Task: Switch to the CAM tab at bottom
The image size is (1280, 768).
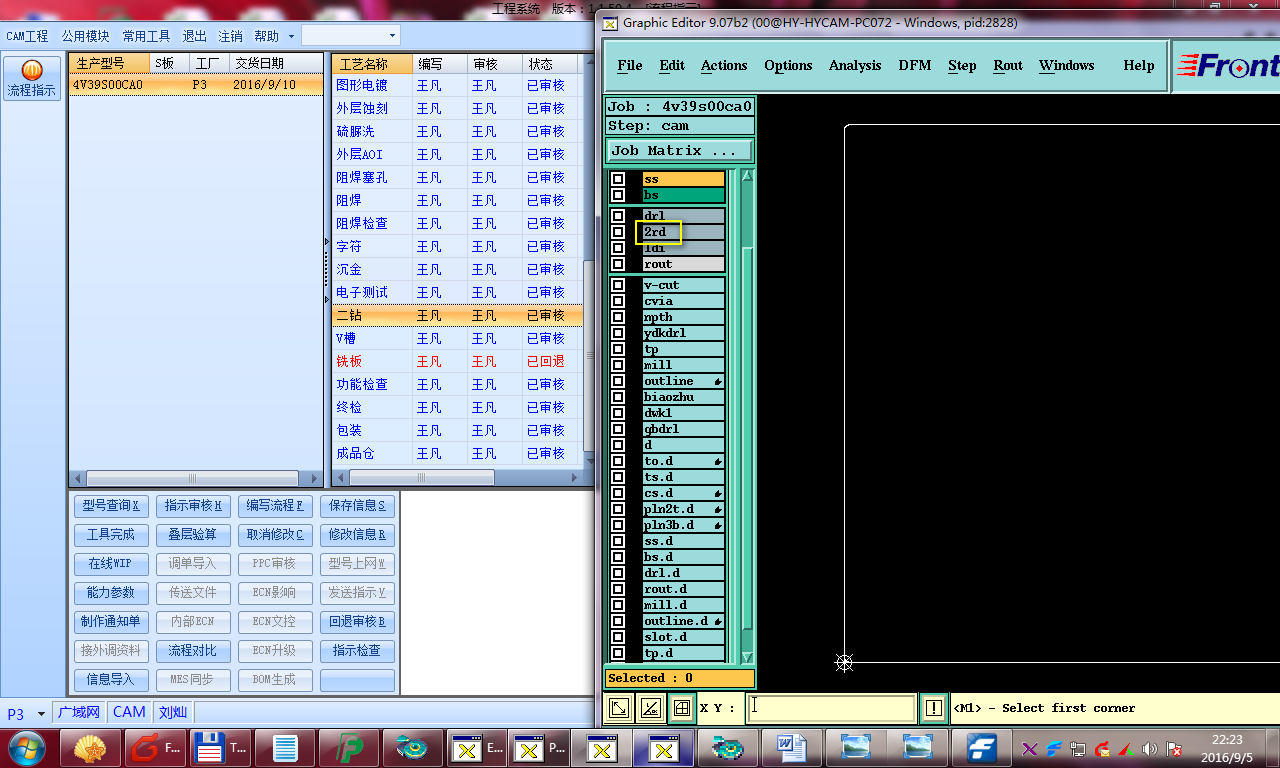Action: pos(129,713)
